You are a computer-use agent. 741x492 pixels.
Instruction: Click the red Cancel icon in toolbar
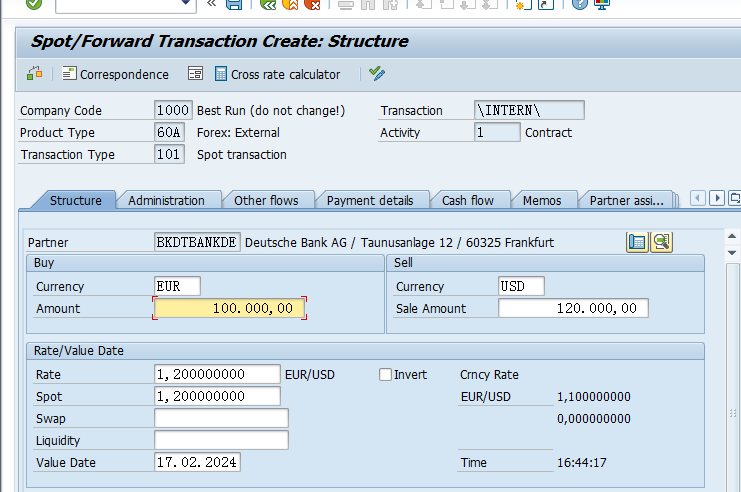(x=313, y=4)
